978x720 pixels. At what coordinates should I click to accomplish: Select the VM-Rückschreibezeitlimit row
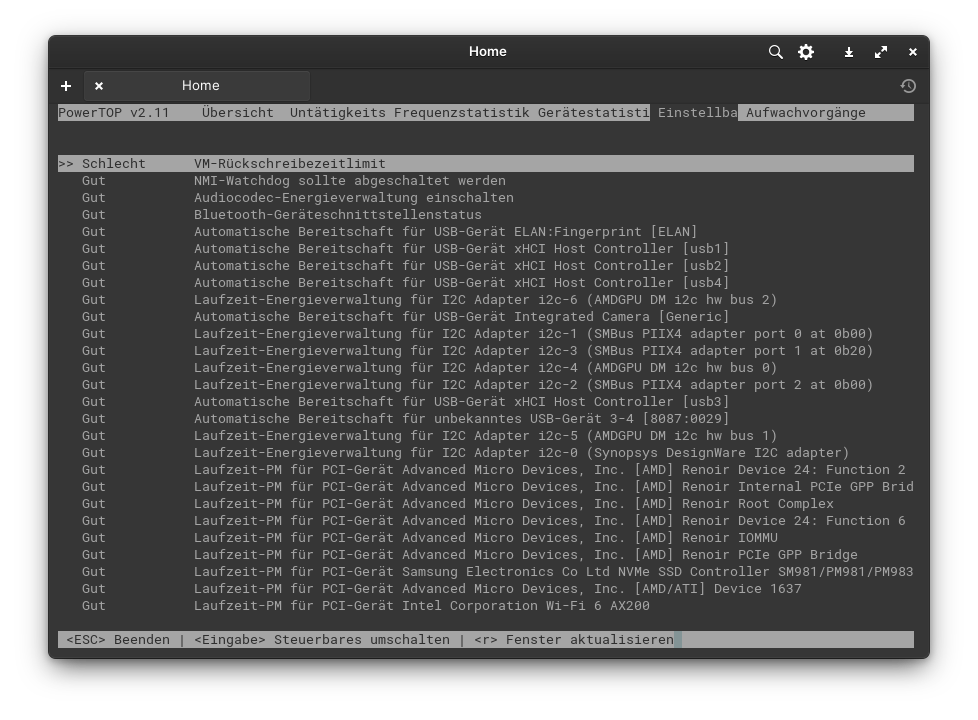[486, 163]
